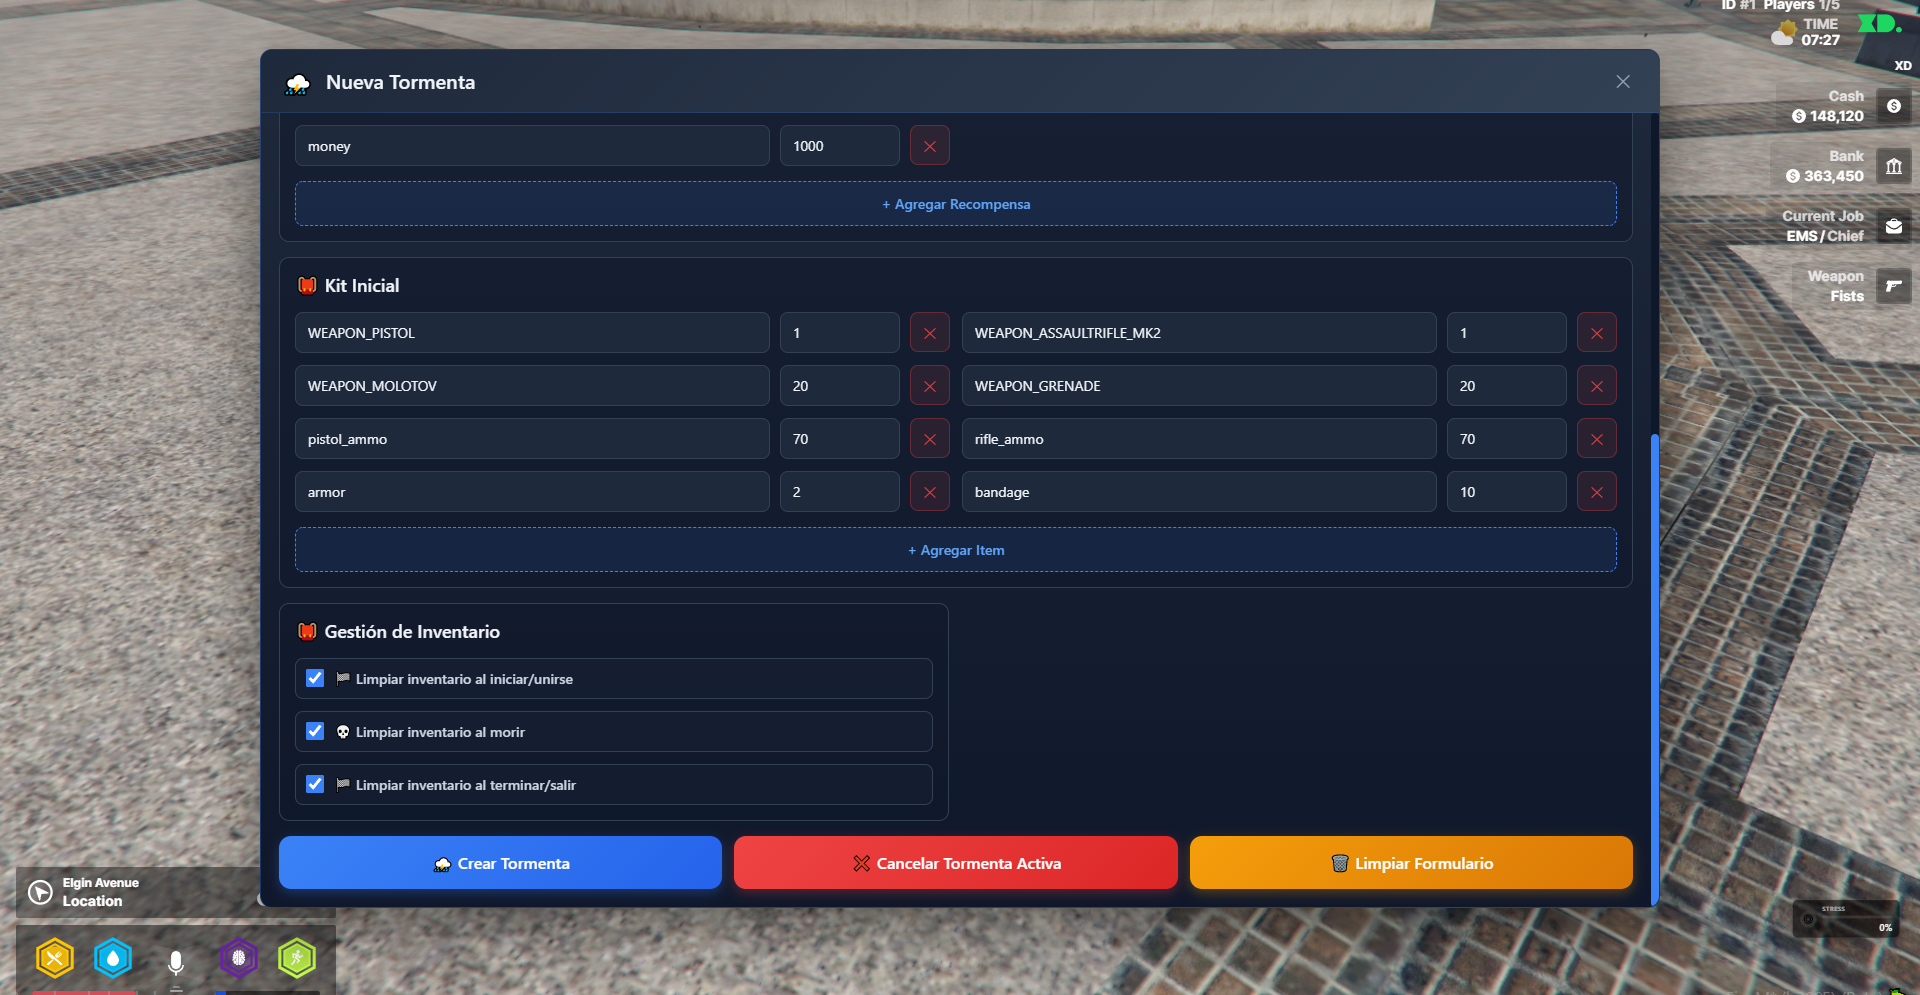1920x995 pixels.
Task: Click the hunger hexagon status icon
Action: tap(55, 959)
